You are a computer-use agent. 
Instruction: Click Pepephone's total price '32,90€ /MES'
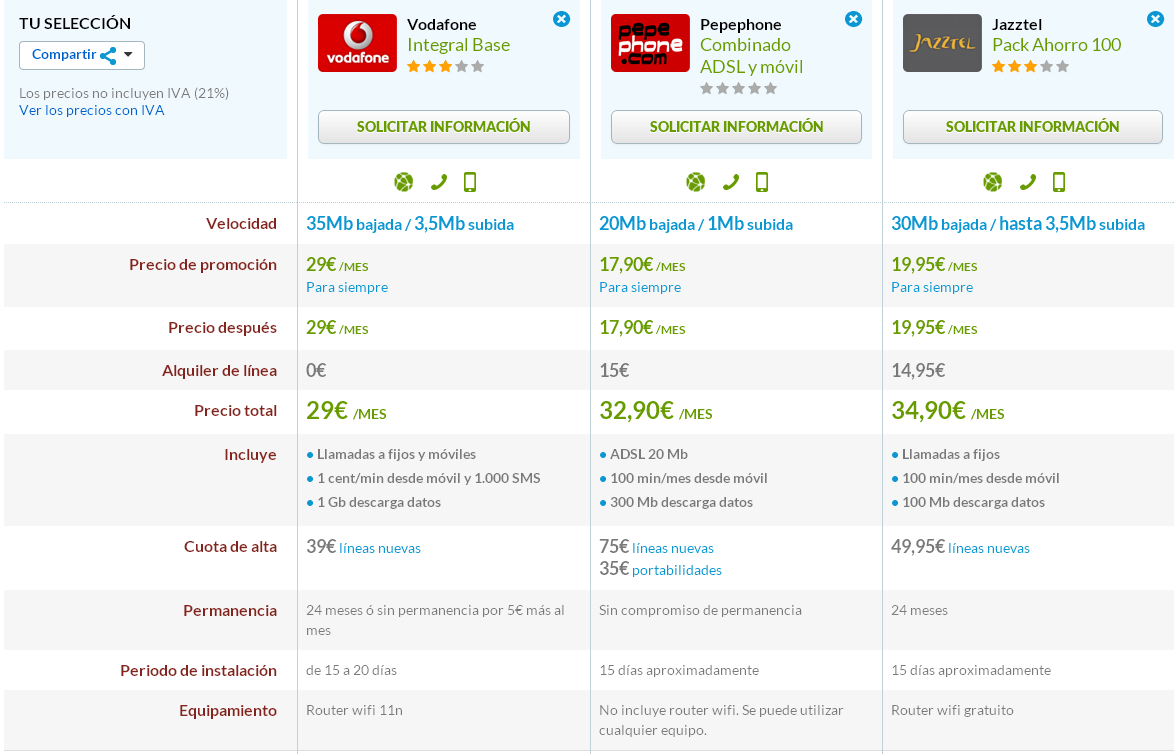(656, 411)
